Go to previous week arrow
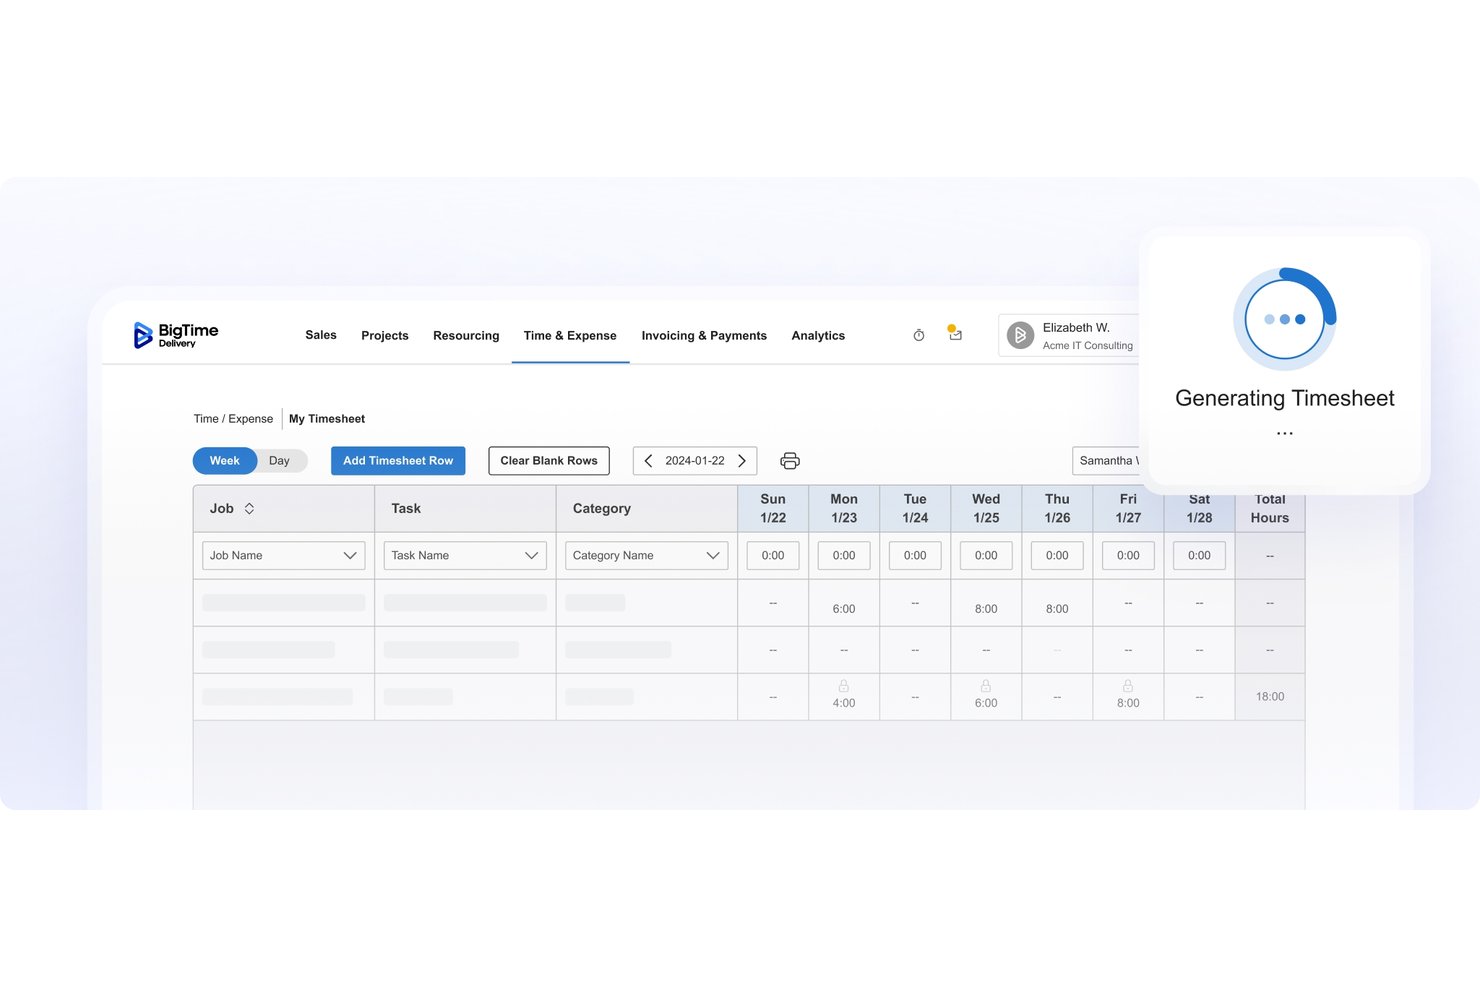1480x987 pixels. coord(648,461)
